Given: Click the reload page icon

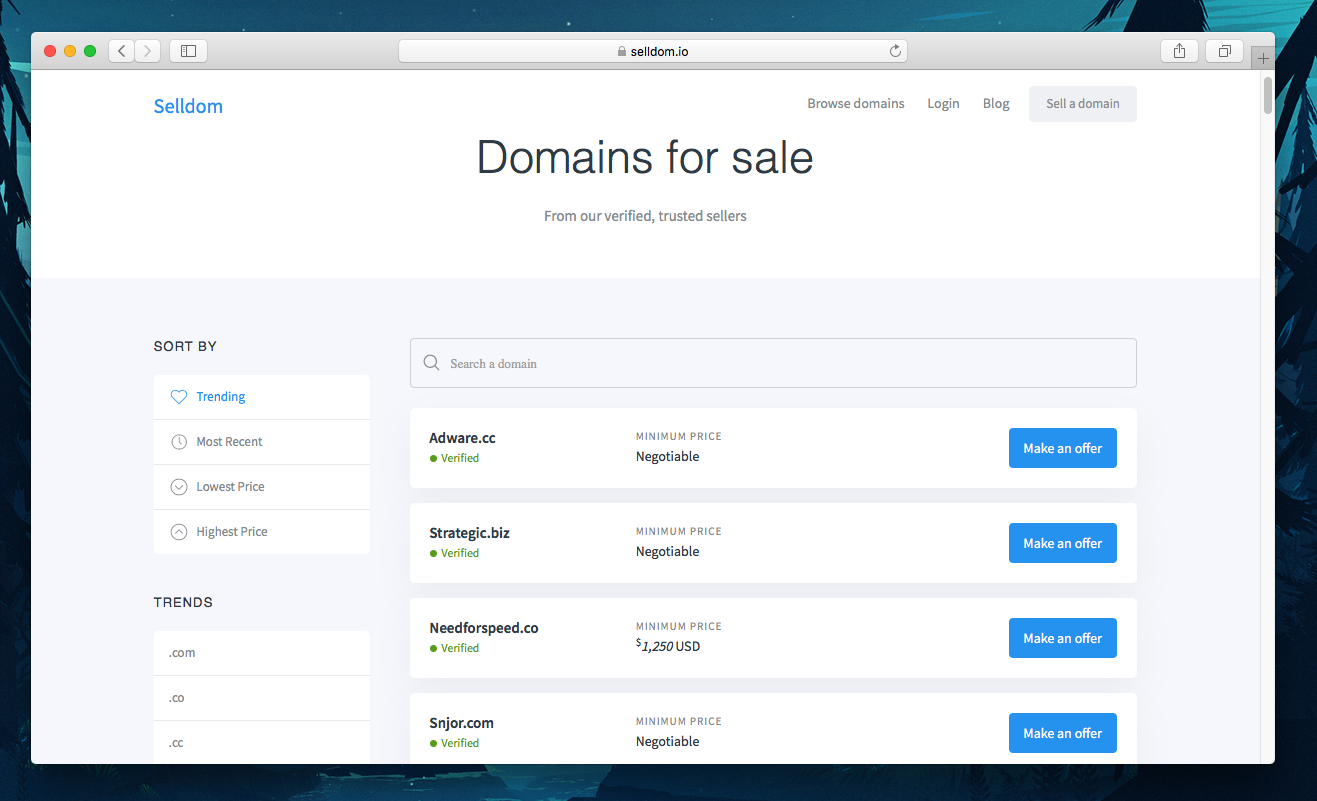Looking at the screenshot, I should [895, 51].
